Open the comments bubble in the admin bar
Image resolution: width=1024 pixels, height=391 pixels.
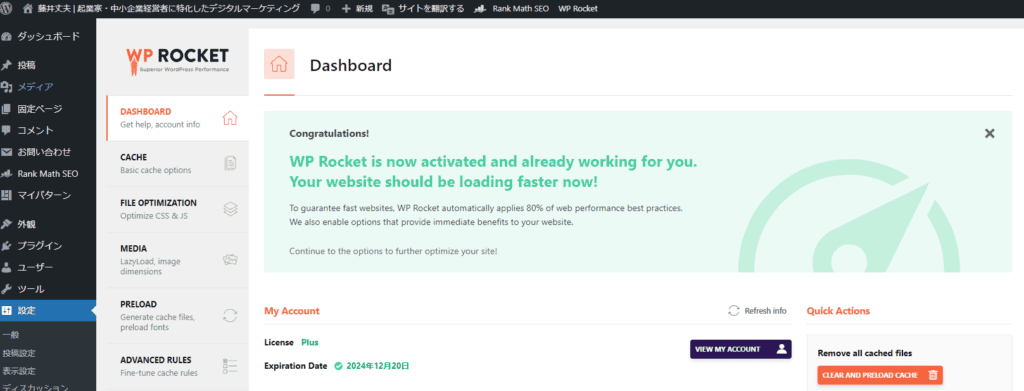click(x=321, y=8)
